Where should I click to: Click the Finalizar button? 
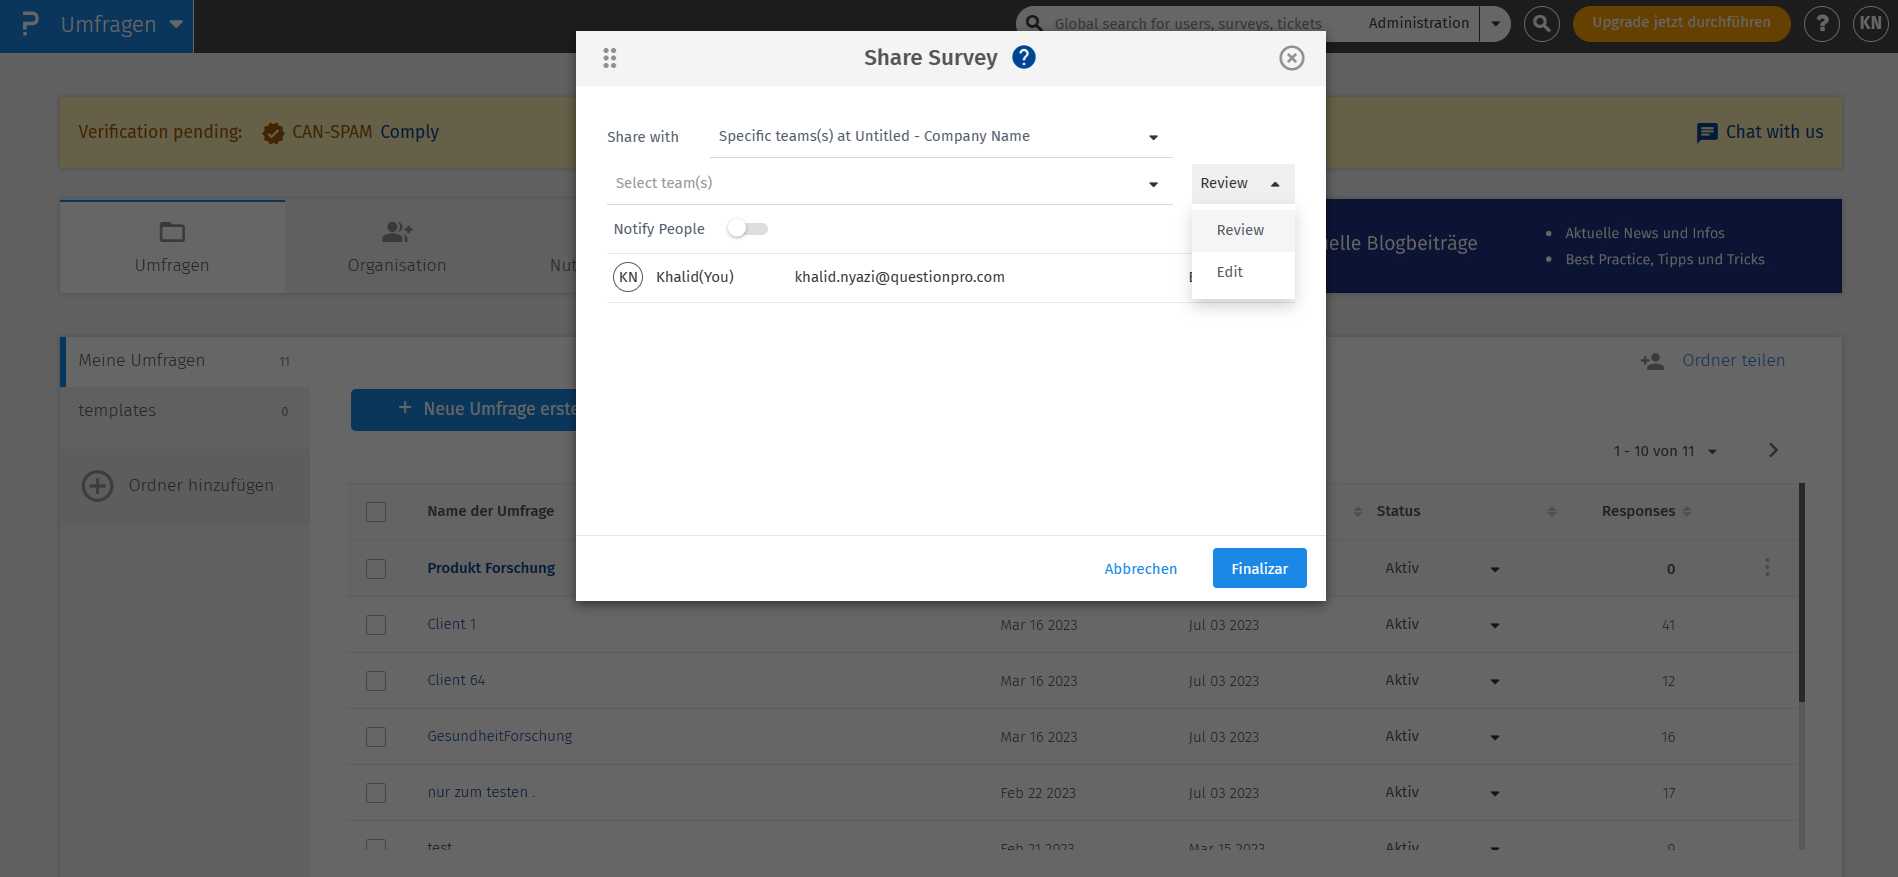coord(1259,568)
